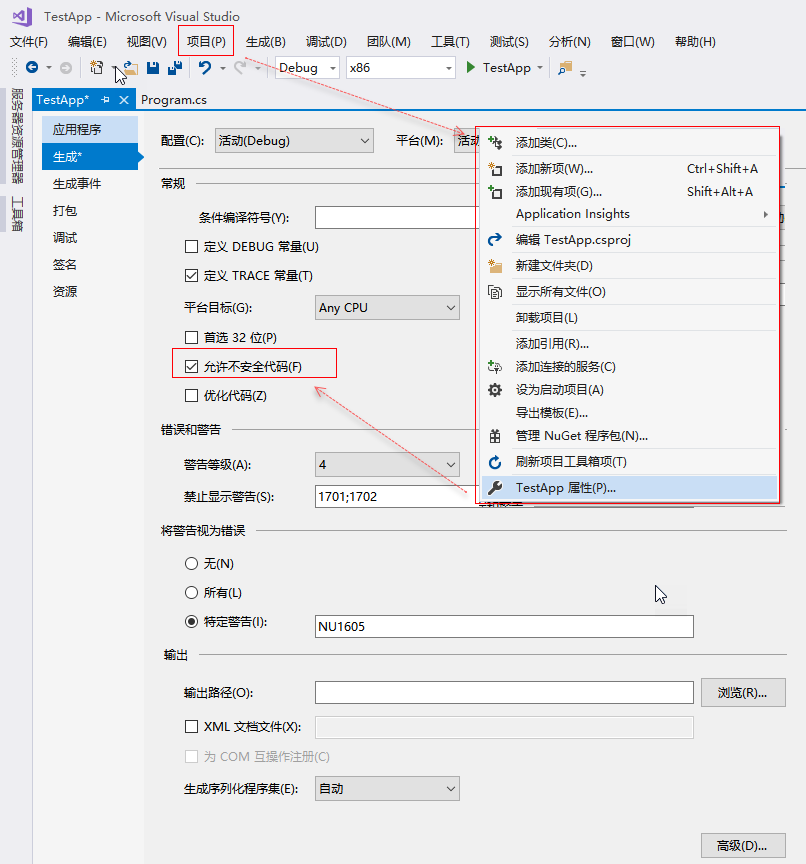Open the Any CPU platform target dropdown

point(387,307)
